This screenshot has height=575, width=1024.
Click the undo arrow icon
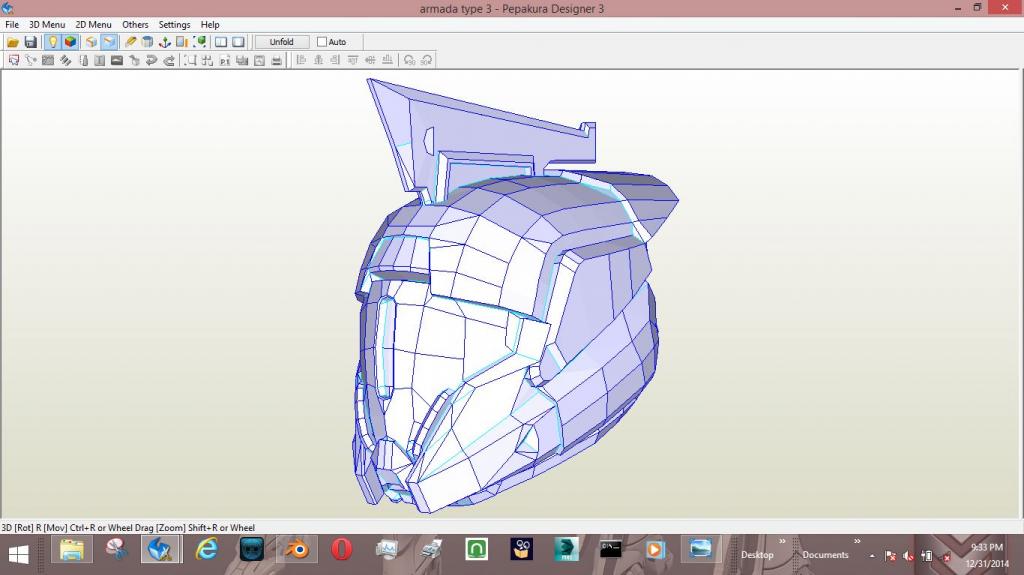click(151, 60)
